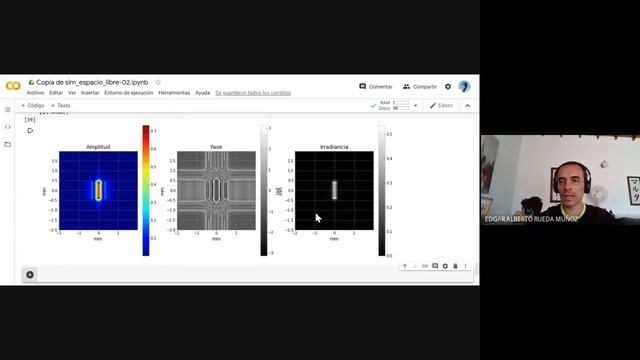This screenshot has width=640, height=360.
Task: Rename the notebook title Copia de sim_espacio_libre-02.ipynb
Action: pos(92,82)
